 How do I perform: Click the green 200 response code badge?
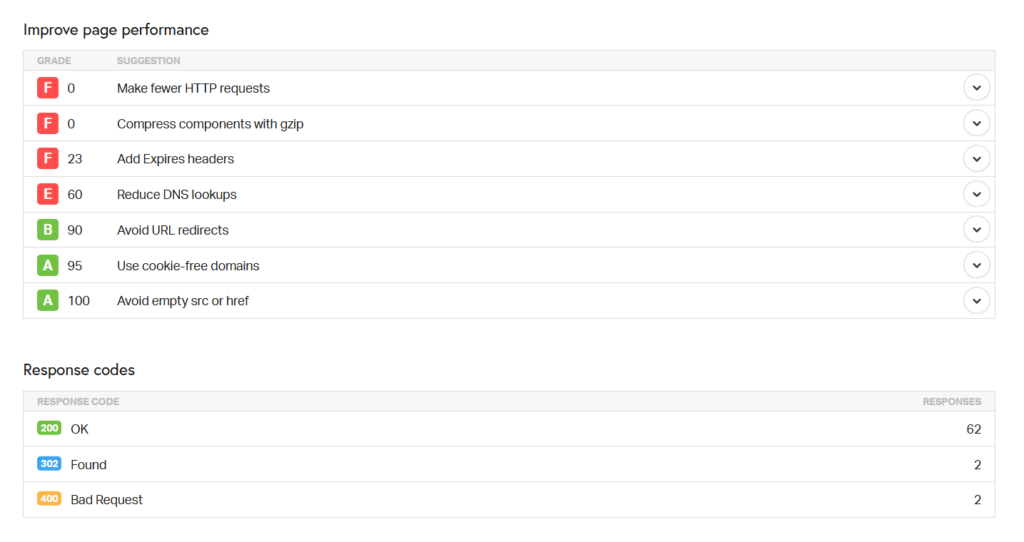[49, 428]
